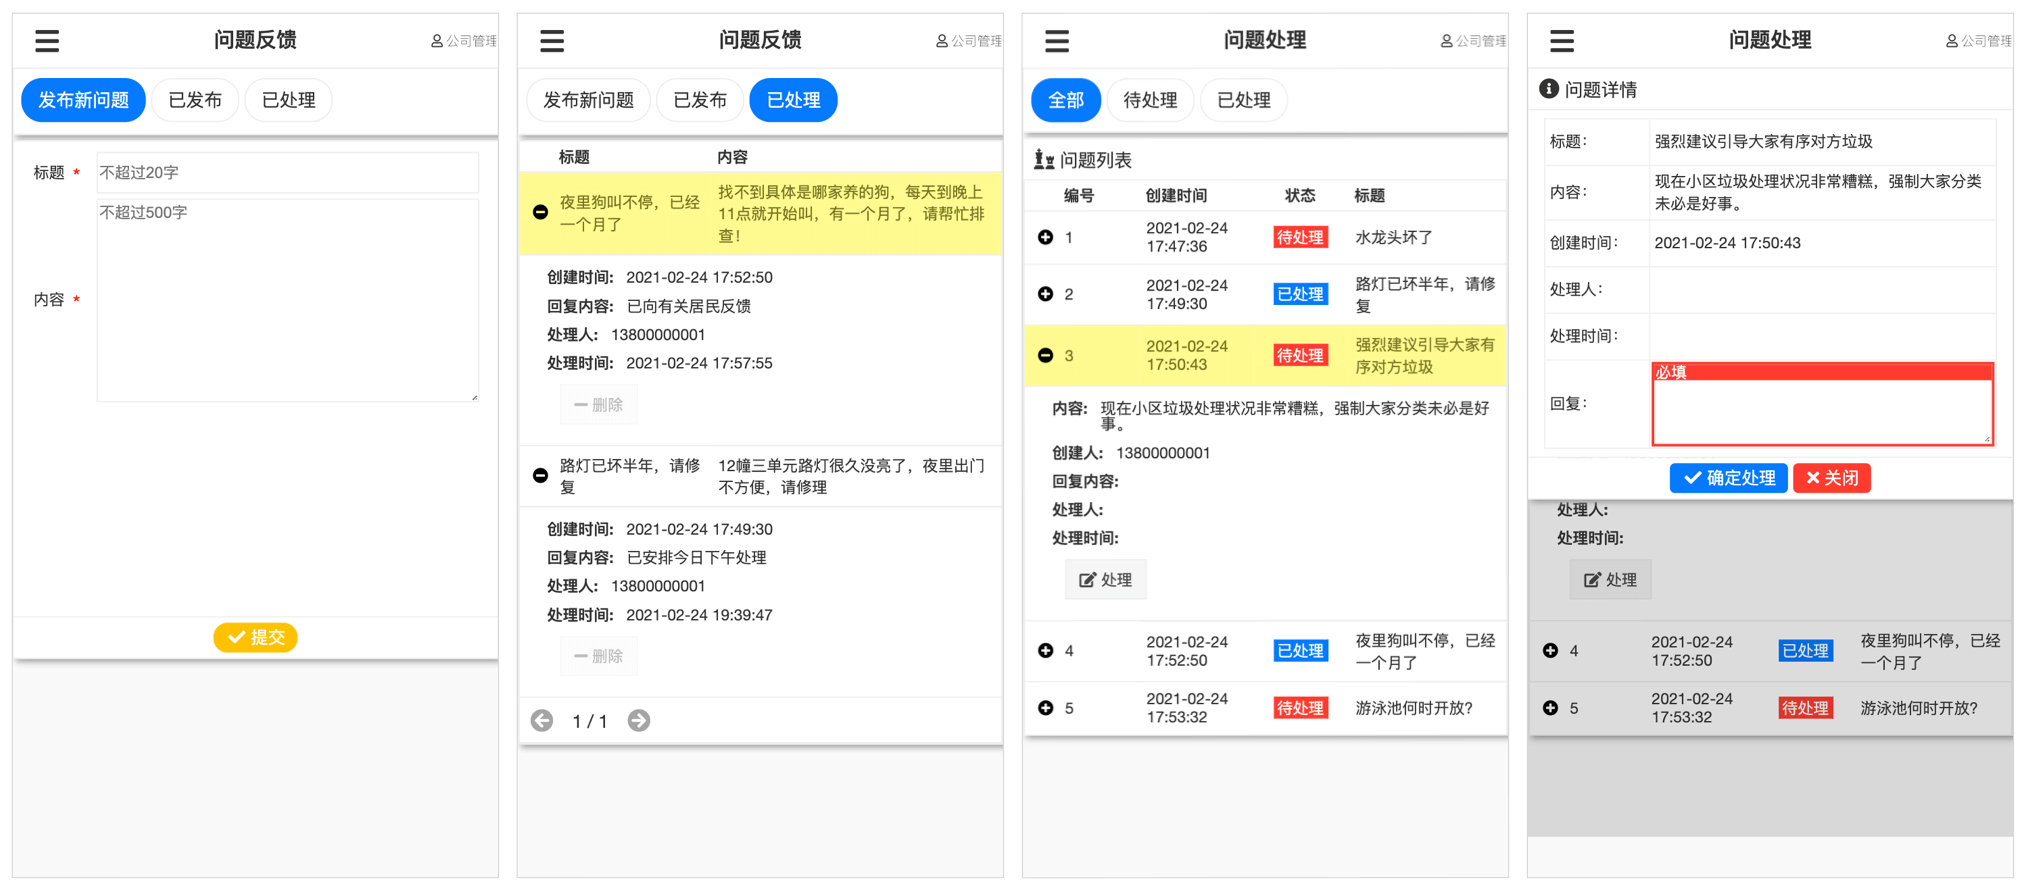2030x890 pixels.
Task: Open hamburger menu above the 问题详情 header
Action: [x=1561, y=41]
